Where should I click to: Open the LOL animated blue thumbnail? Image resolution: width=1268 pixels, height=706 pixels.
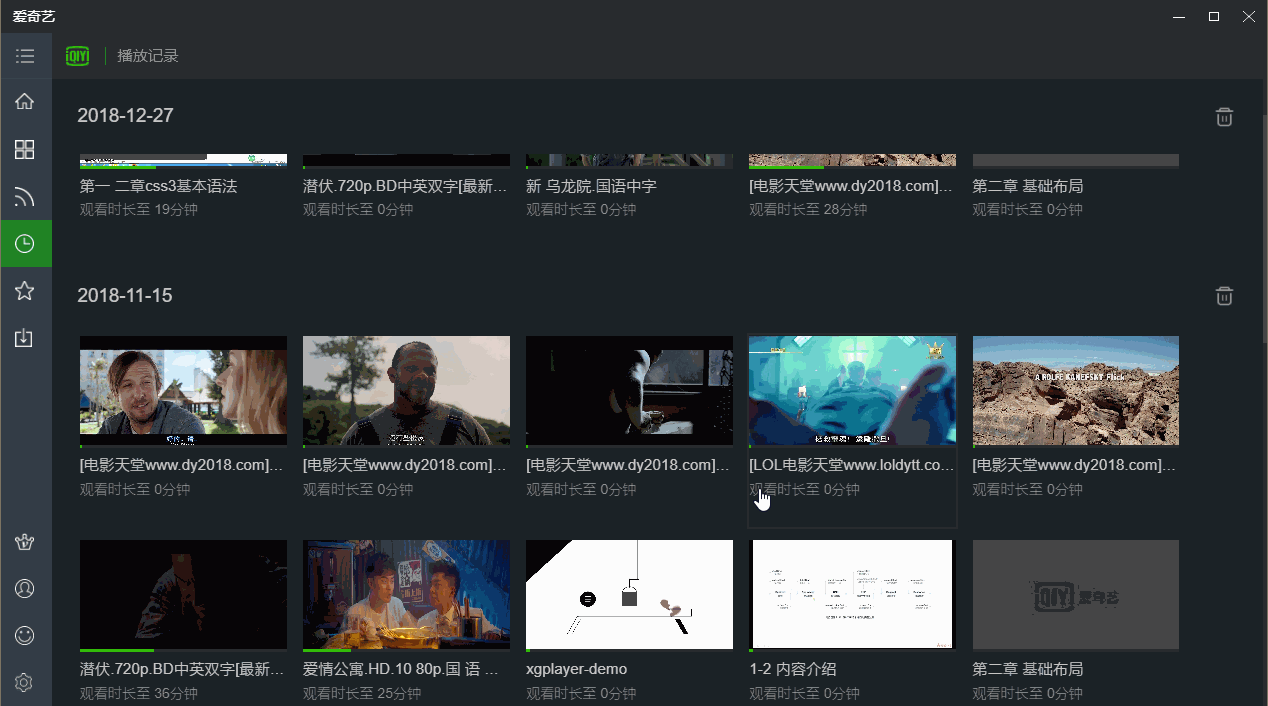coord(852,390)
